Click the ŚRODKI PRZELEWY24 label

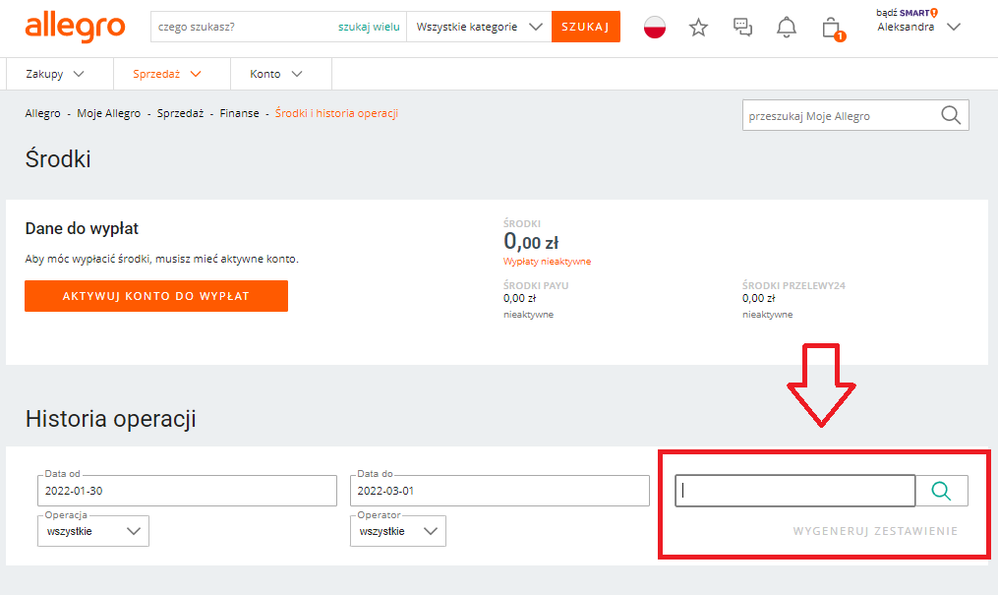794,286
